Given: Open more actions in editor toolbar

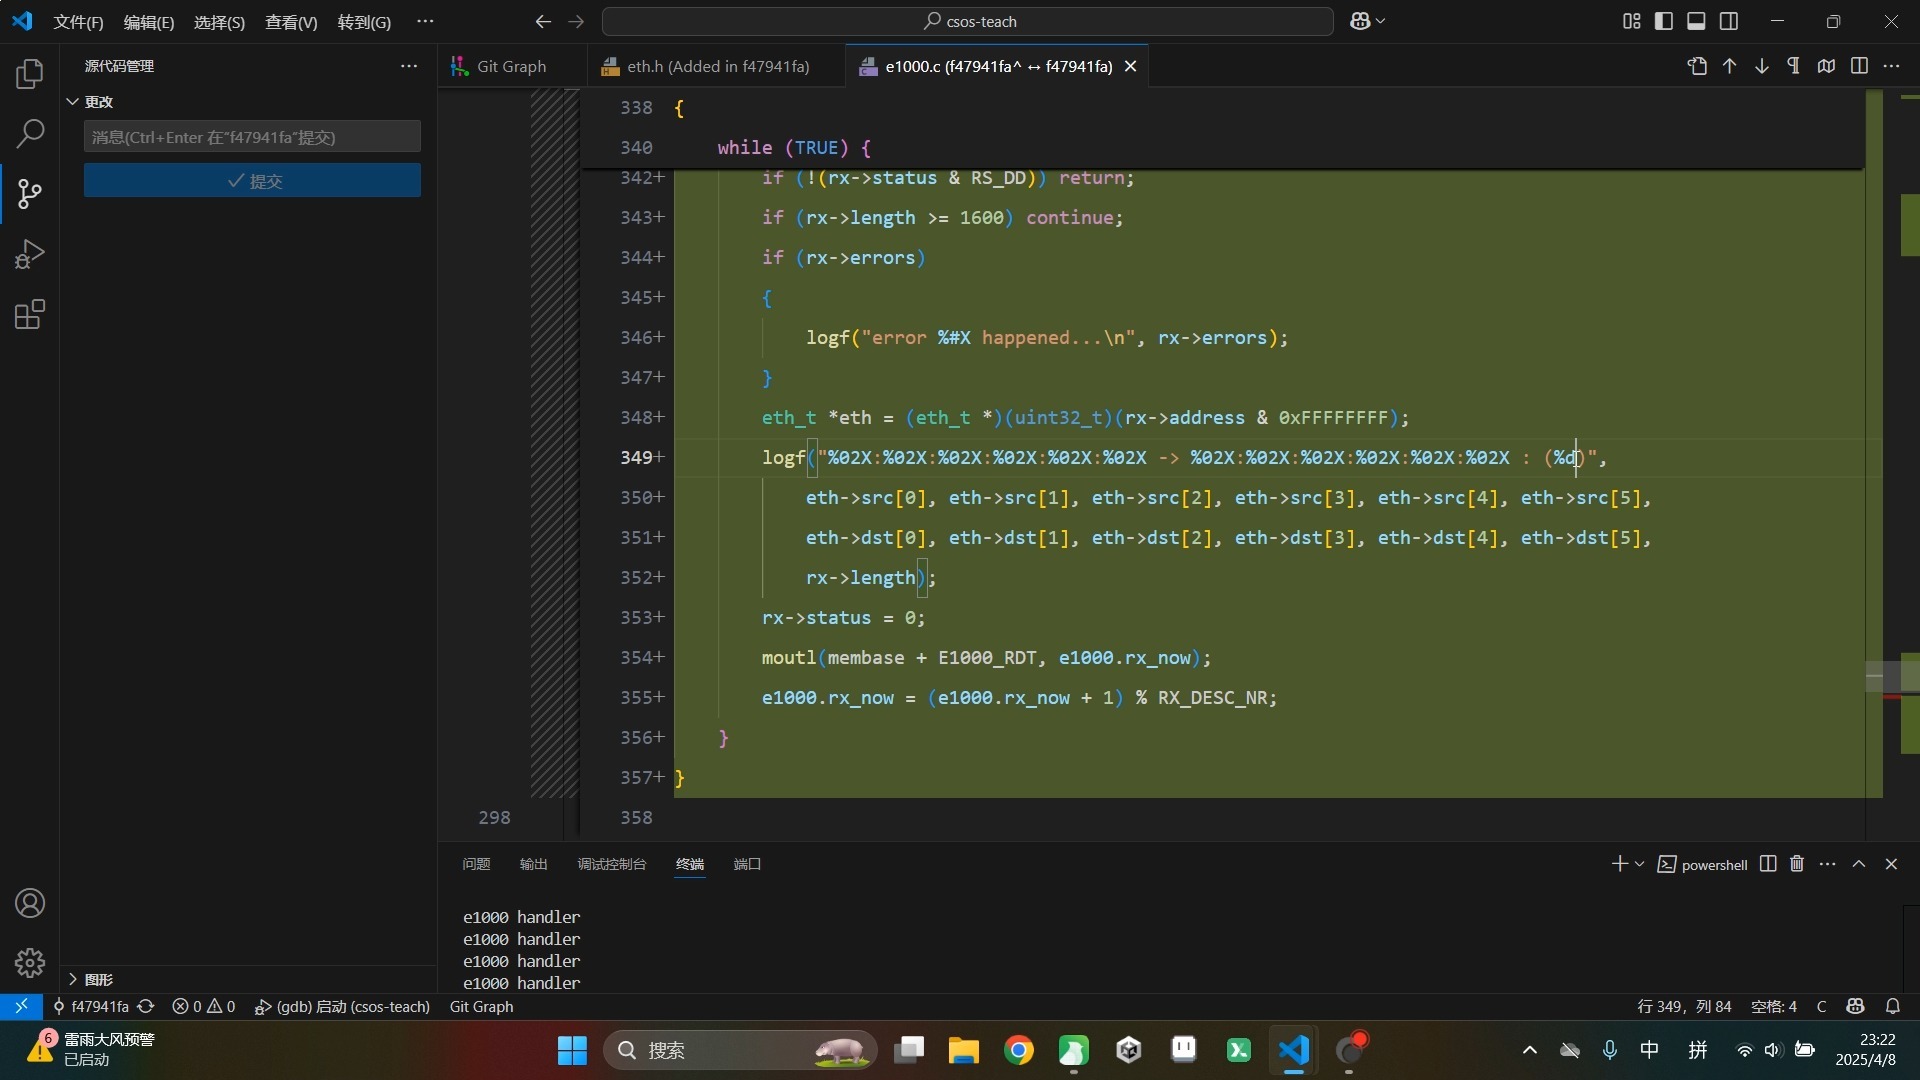Looking at the screenshot, I should pyautogui.click(x=1891, y=66).
